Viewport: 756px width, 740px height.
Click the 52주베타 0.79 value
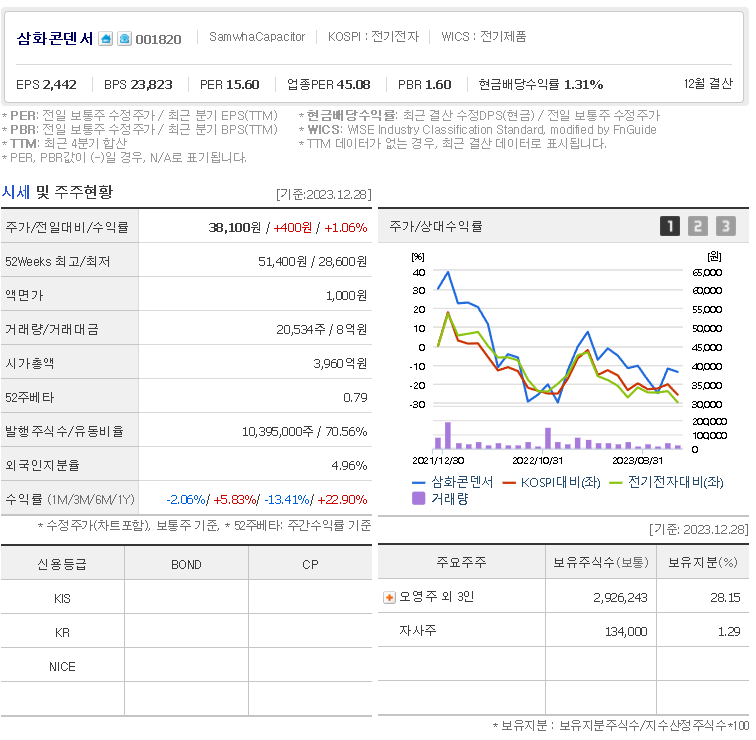pos(355,397)
